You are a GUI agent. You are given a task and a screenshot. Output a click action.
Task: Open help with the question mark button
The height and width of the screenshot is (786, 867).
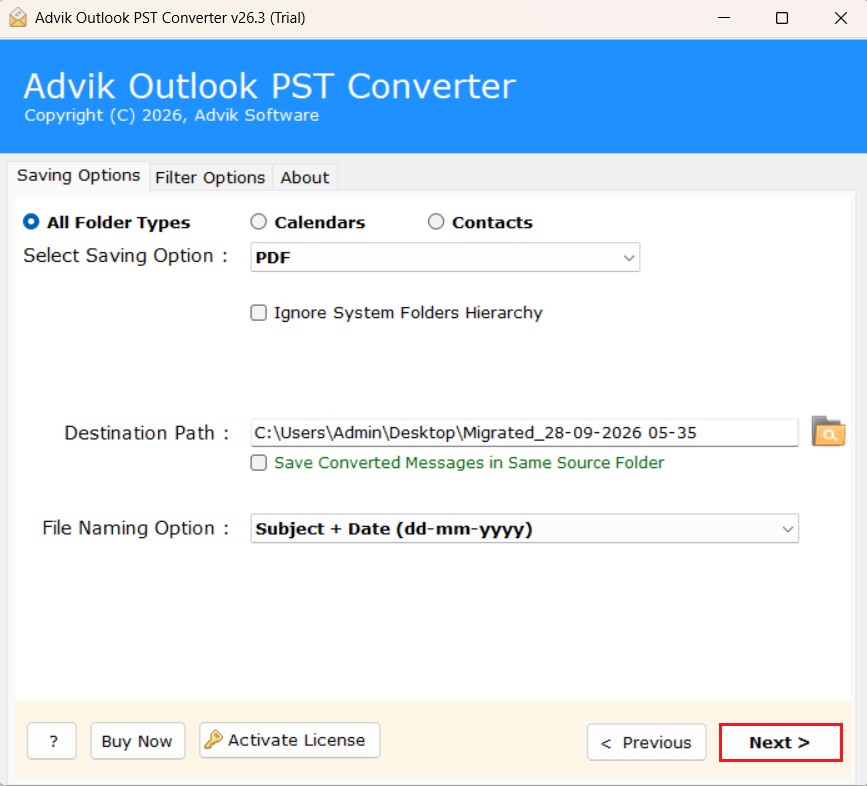(x=52, y=741)
